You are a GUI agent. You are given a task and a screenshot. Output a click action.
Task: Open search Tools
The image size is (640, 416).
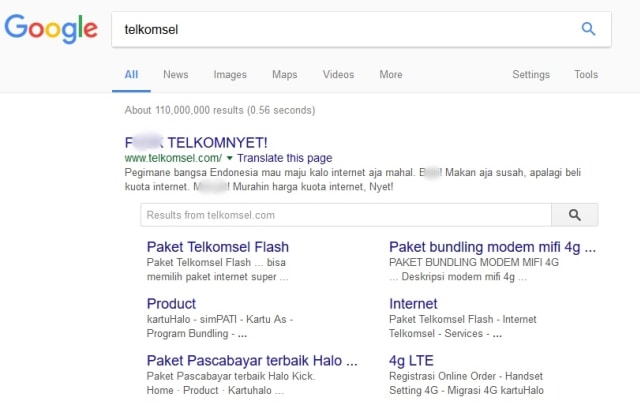[x=586, y=74]
